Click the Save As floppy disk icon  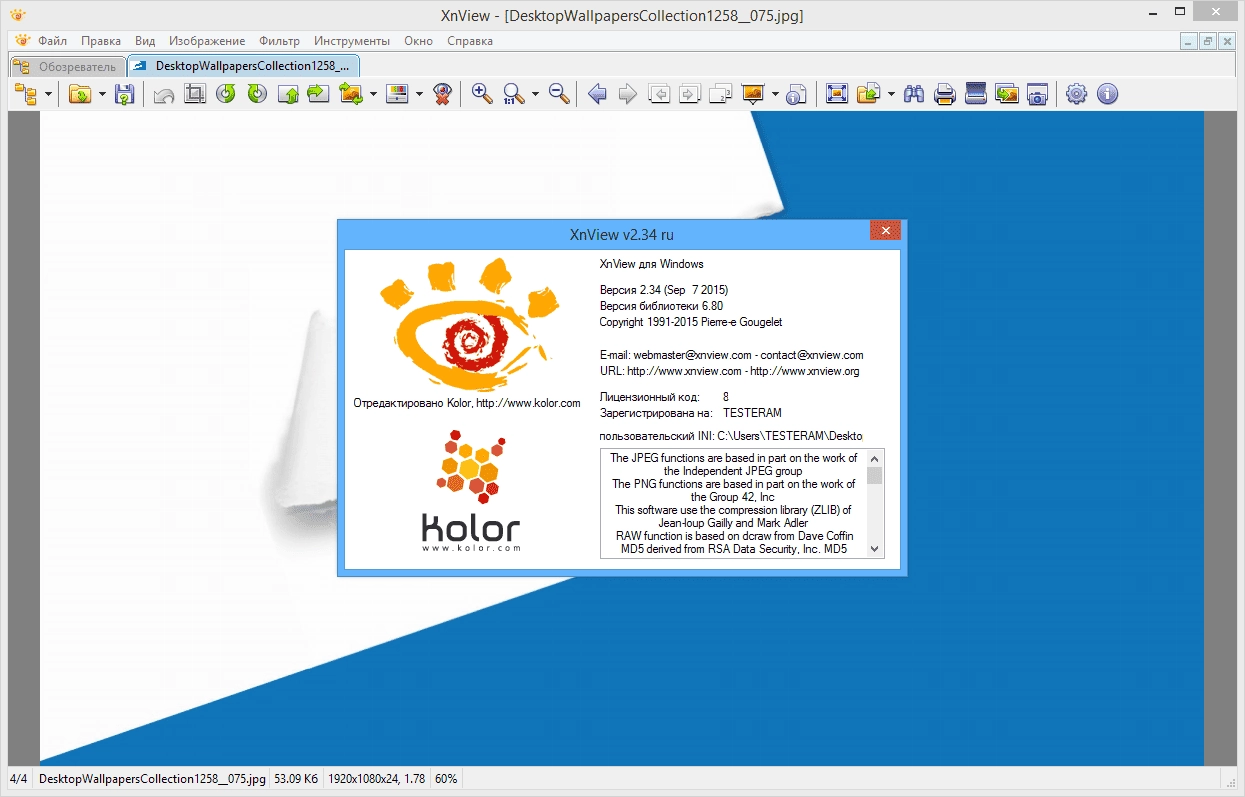pos(124,94)
